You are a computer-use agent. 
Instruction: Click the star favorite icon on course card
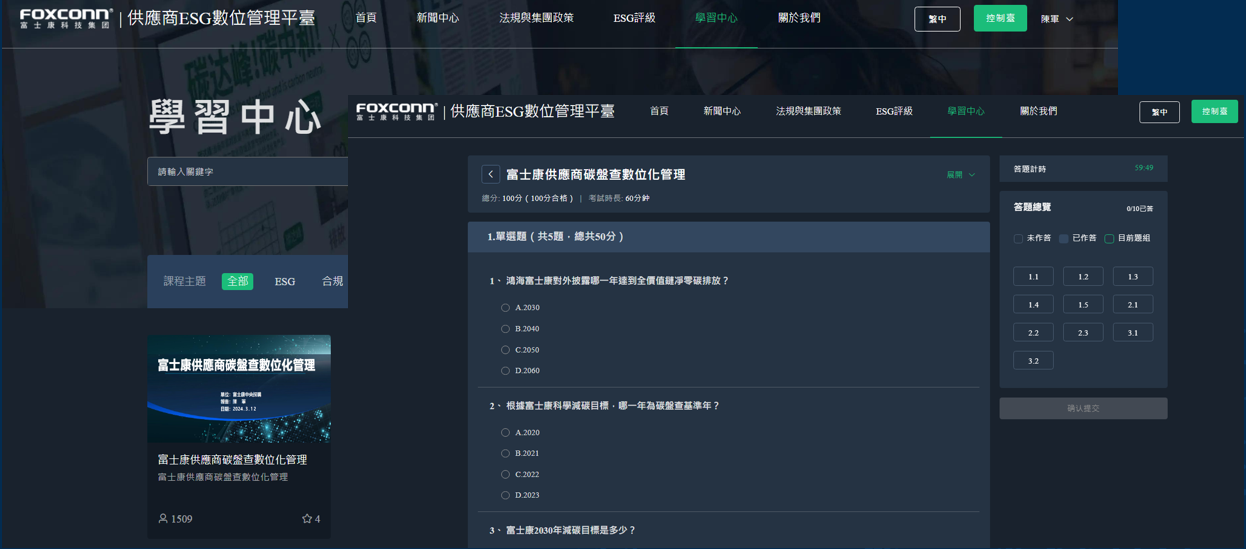coord(307,519)
